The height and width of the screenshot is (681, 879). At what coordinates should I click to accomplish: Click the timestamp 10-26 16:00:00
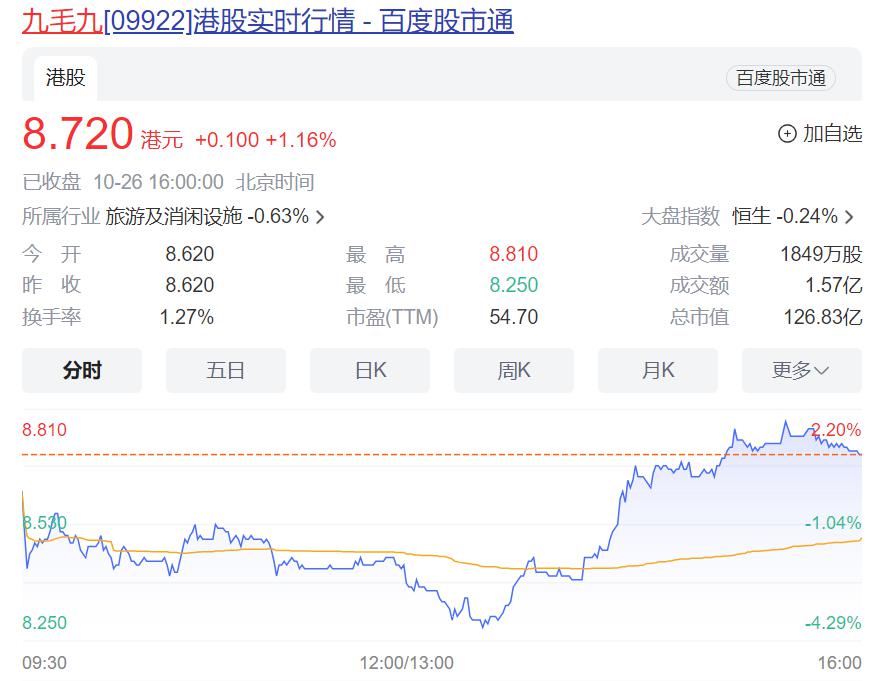pos(158,182)
